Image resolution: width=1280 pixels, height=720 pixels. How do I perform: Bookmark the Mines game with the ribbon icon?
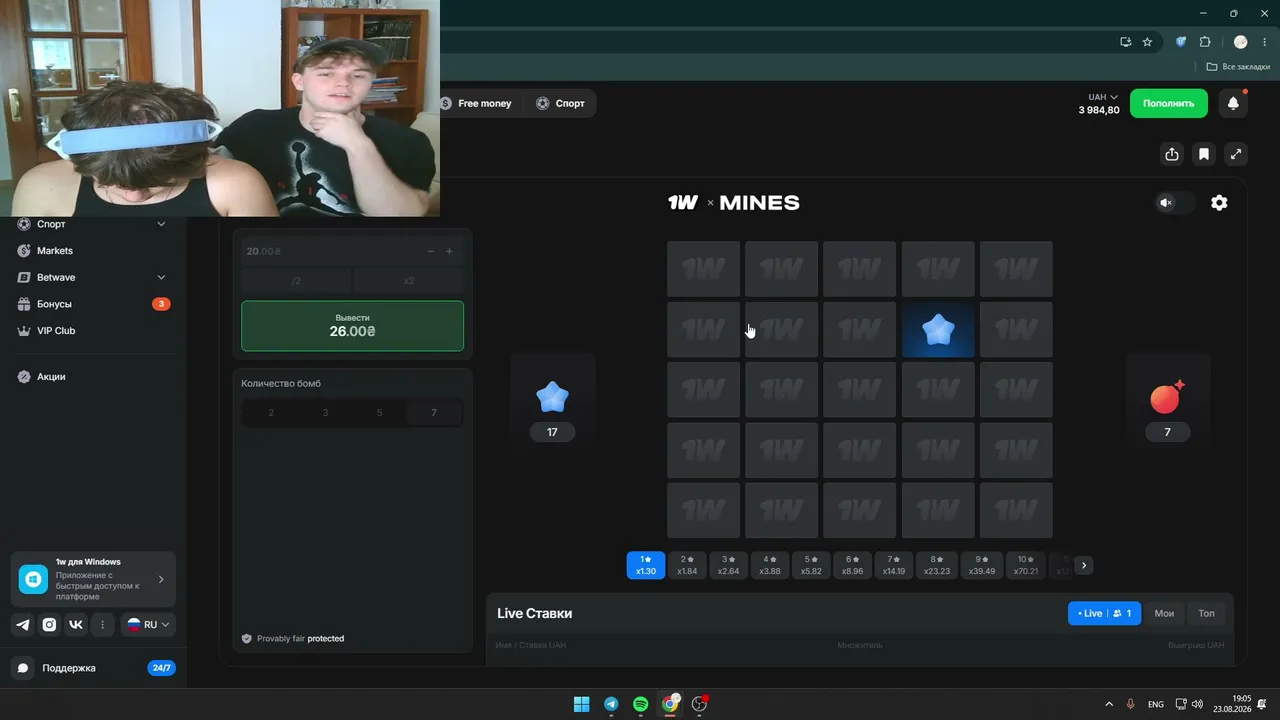click(x=1204, y=154)
